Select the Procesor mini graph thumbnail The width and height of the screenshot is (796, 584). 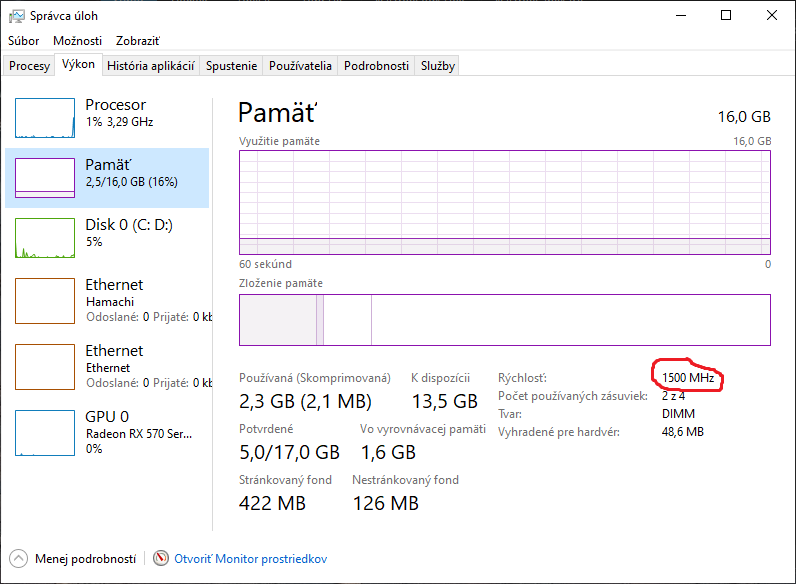[45, 118]
